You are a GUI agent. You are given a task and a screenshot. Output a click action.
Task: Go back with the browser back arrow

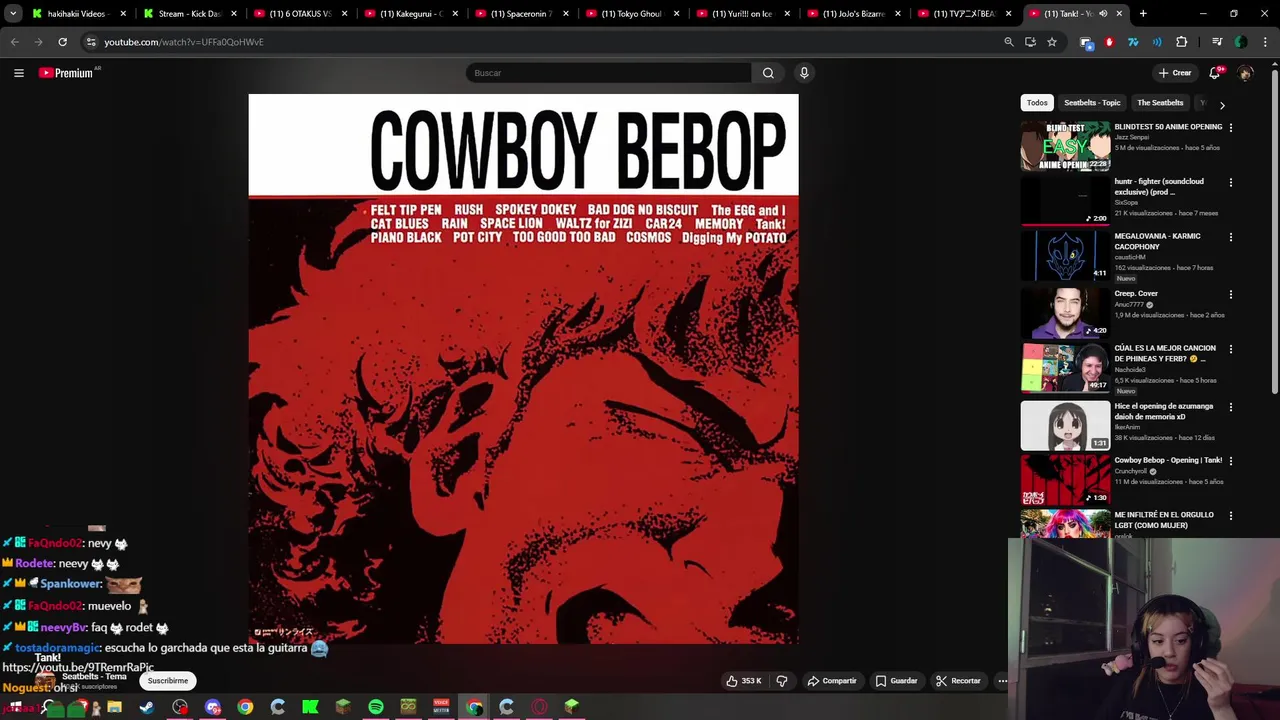15,42
